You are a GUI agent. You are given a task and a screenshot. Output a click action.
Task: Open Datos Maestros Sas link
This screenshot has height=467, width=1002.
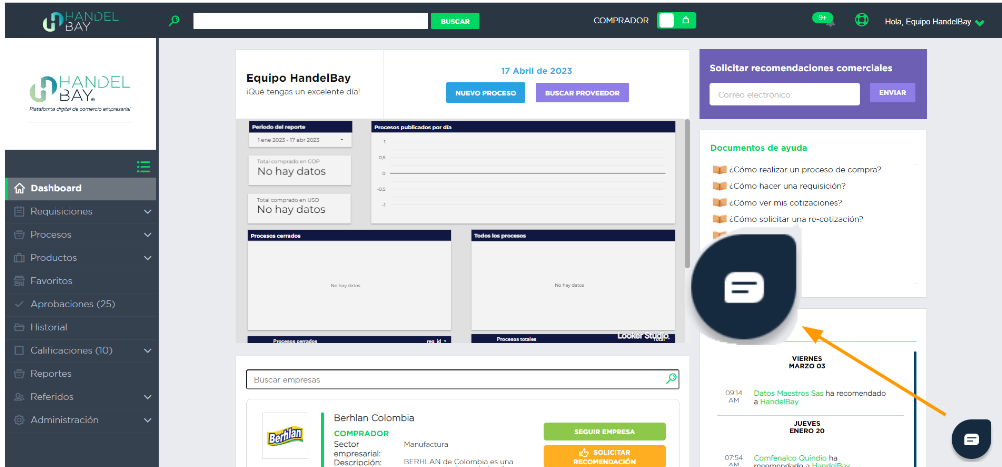click(789, 394)
